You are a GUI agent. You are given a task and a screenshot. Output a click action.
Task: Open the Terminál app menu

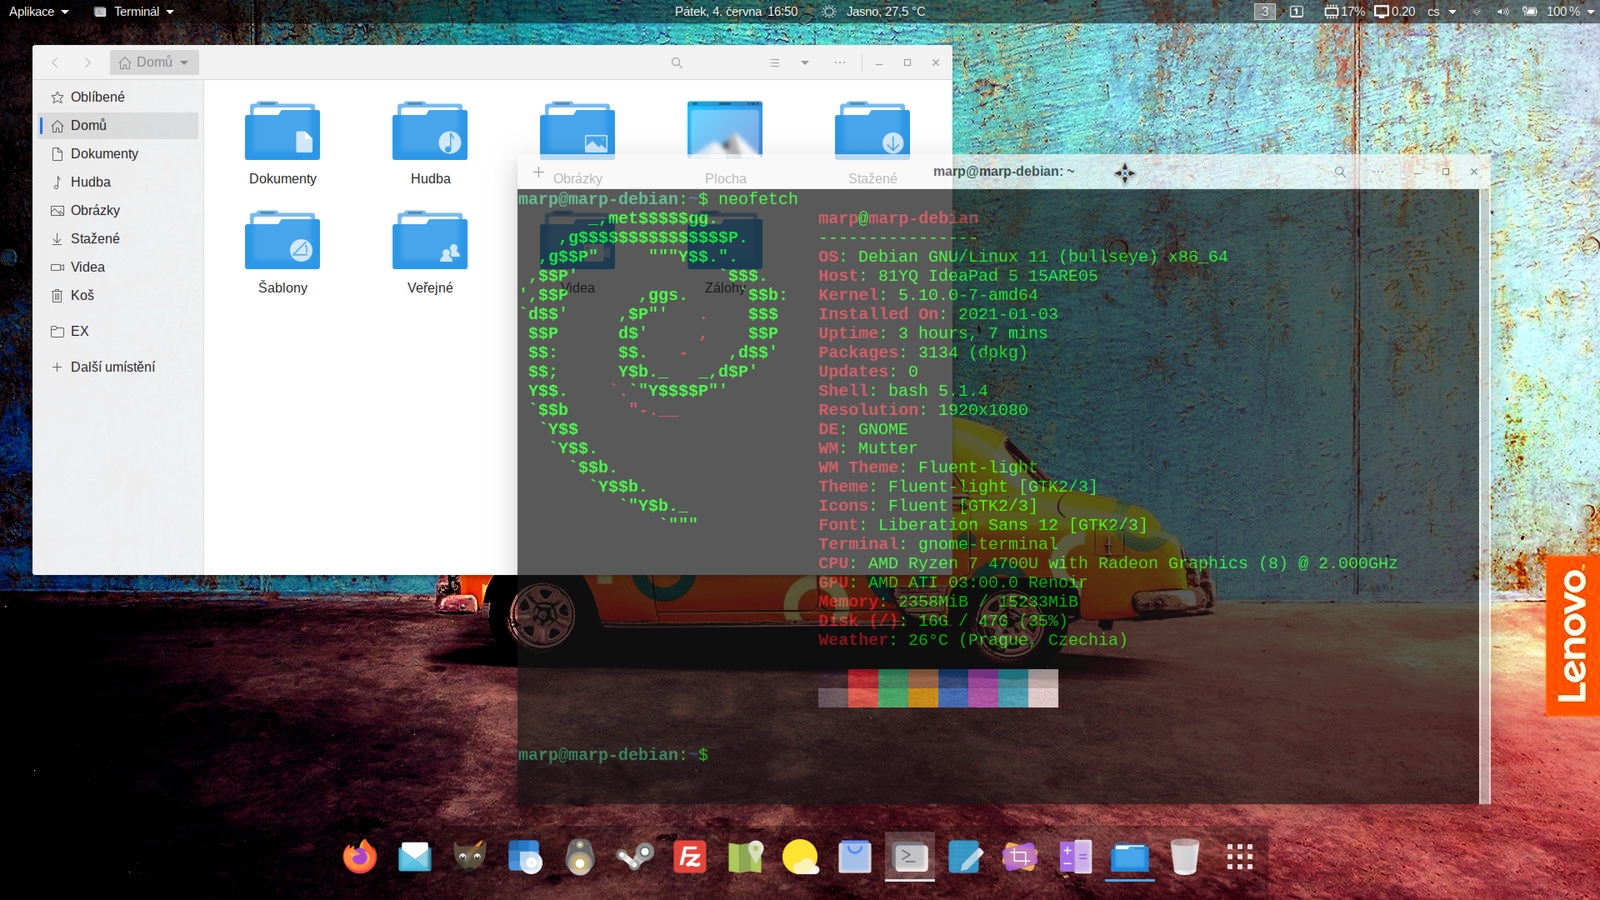134,12
